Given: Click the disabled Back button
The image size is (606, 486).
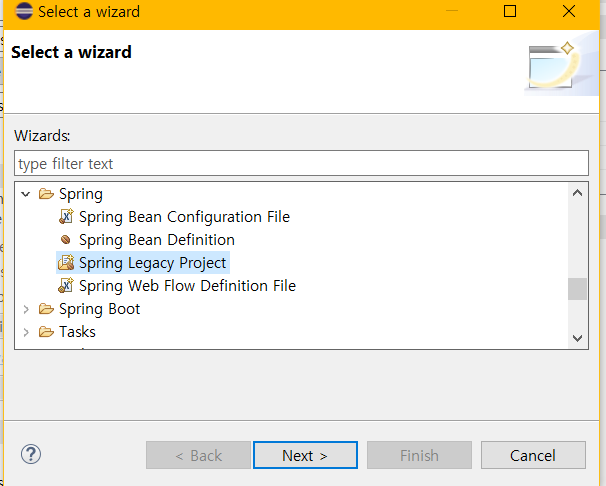Looking at the screenshot, I should pyautogui.click(x=198, y=455).
